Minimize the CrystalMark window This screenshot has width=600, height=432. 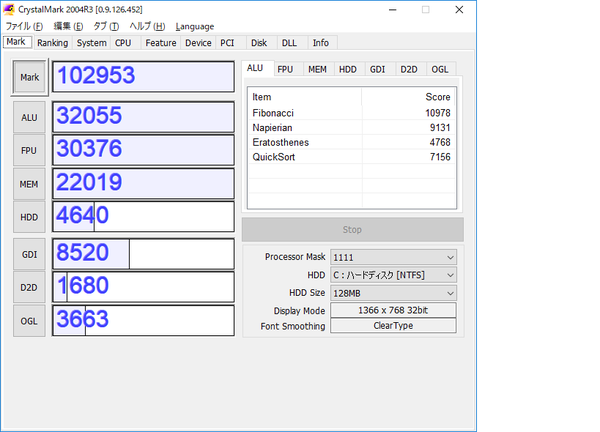393,10
